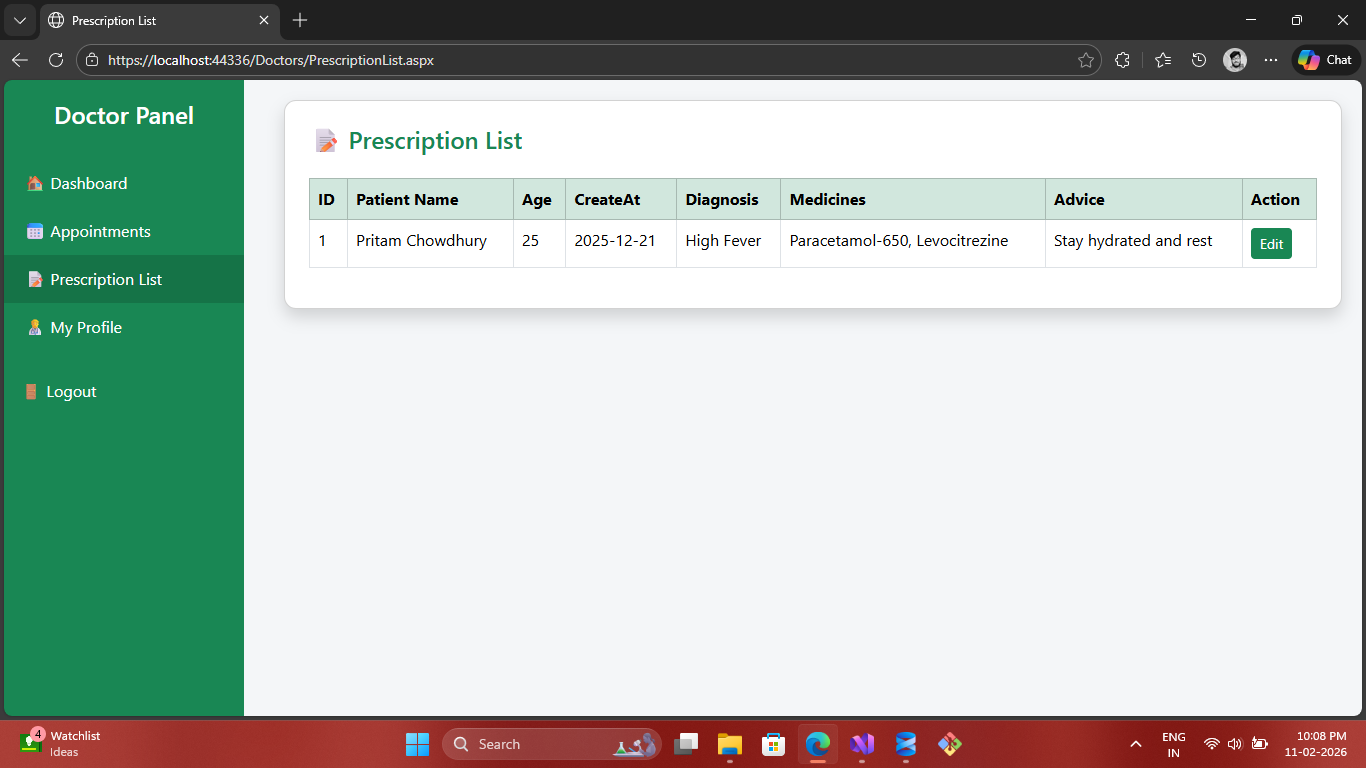1366x768 pixels.
Task: Open the browser Favorites list icon
Action: [x=1162, y=60]
